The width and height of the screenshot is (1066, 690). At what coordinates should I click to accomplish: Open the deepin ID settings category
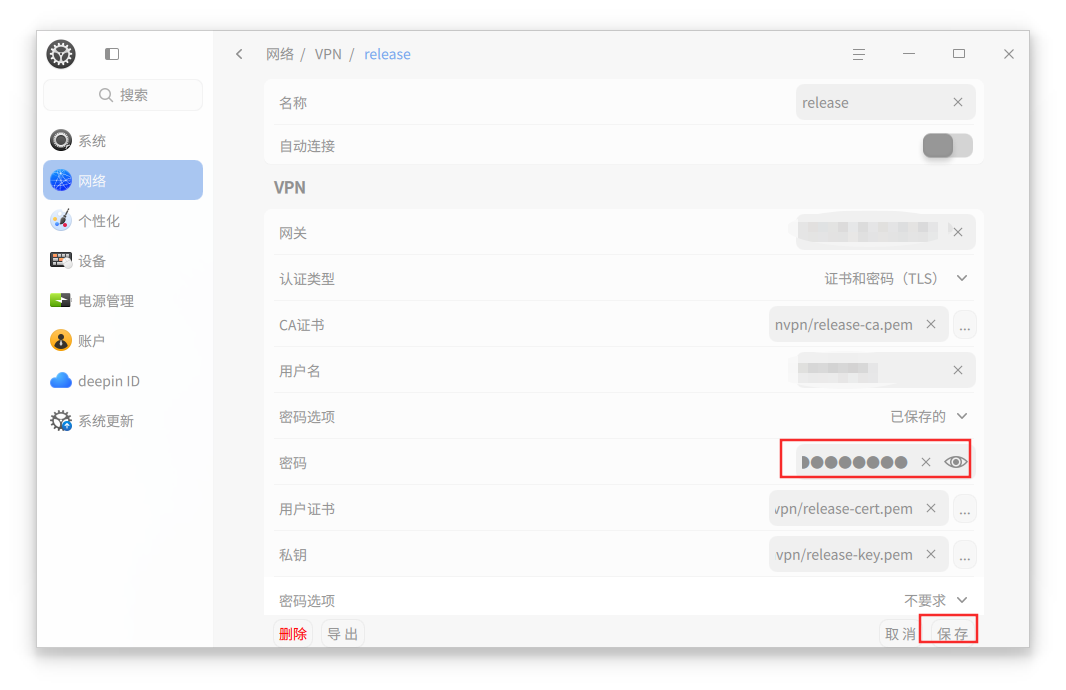coord(123,381)
